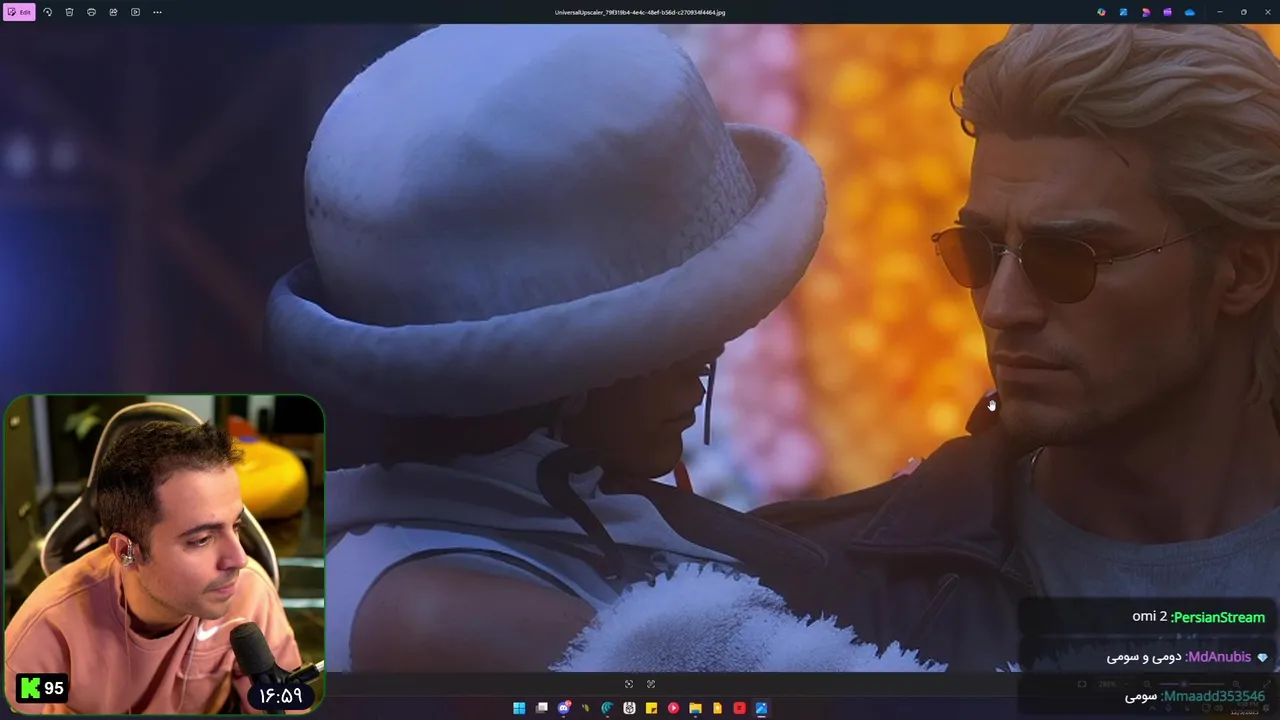The height and width of the screenshot is (720, 1280).
Task: Close the Photos window
Action: click(1267, 12)
